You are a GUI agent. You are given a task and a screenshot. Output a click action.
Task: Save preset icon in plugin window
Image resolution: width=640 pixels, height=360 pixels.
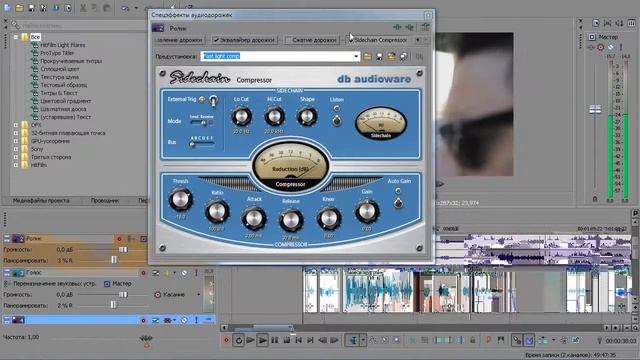tap(379, 56)
